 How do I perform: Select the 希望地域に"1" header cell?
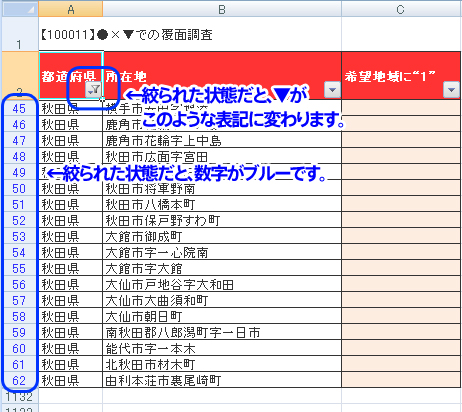point(401,75)
